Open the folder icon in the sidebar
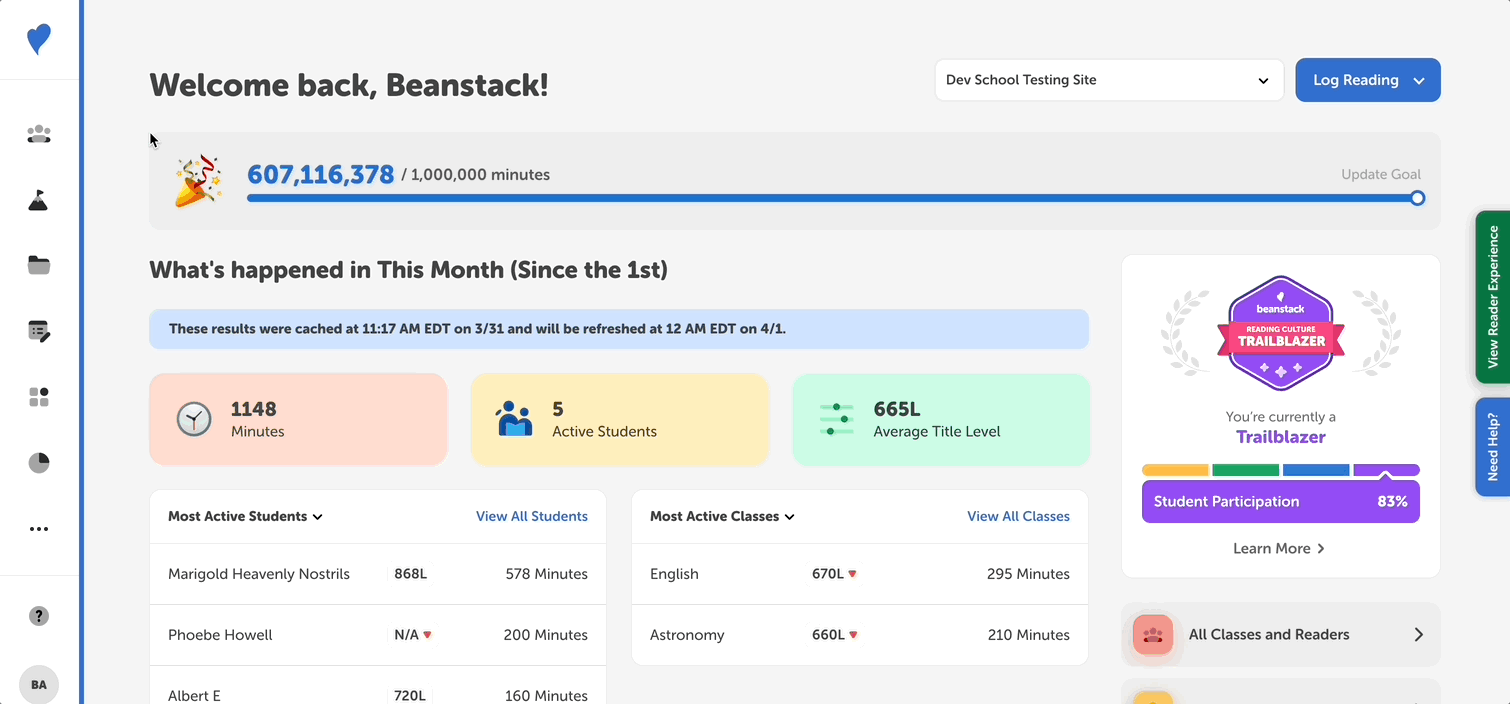The width and height of the screenshot is (1510, 704). coord(39,264)
